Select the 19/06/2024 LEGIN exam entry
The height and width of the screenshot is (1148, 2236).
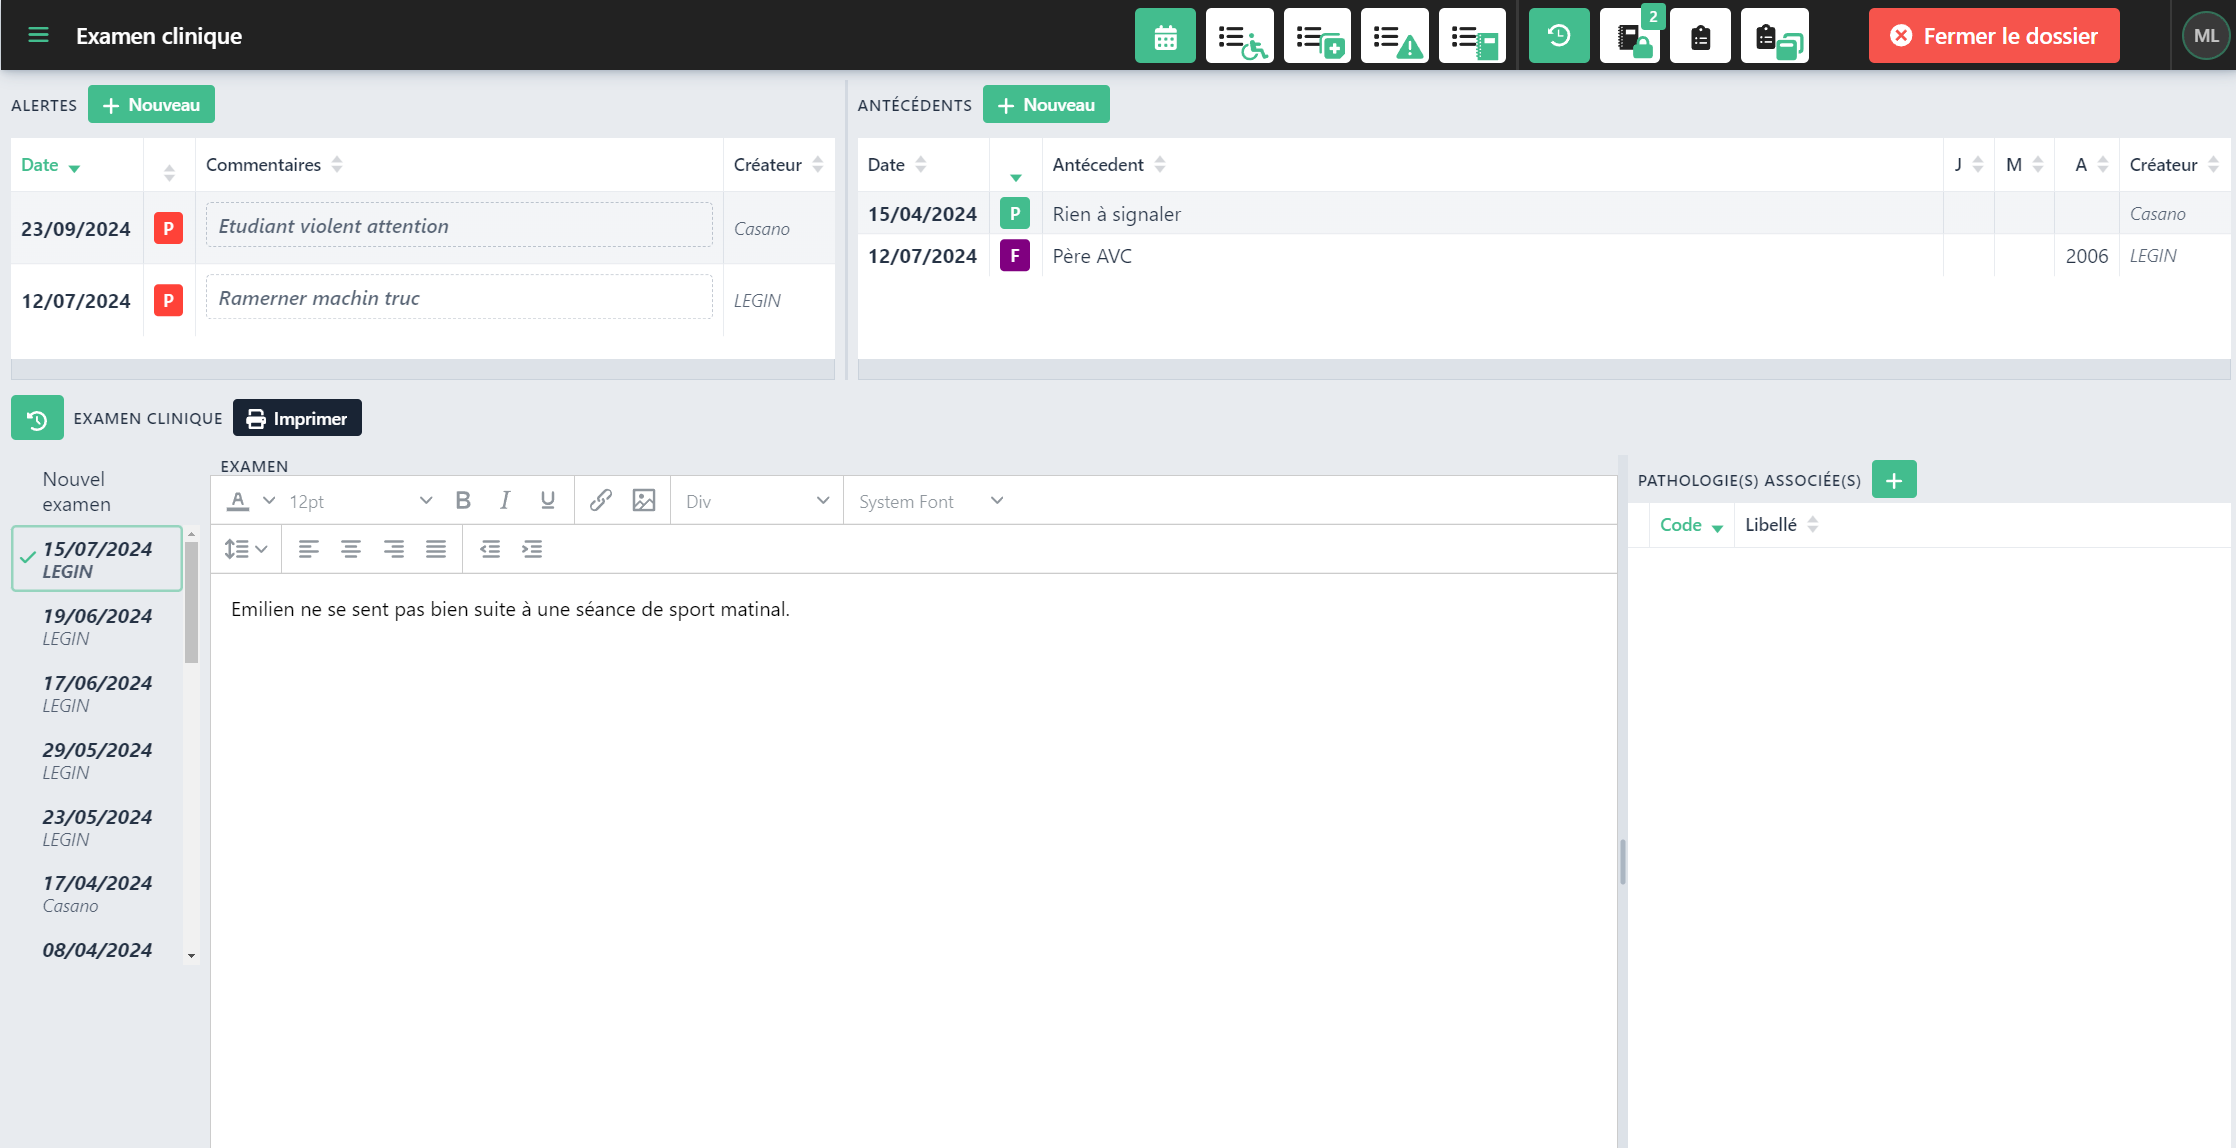tap(97, 626)
